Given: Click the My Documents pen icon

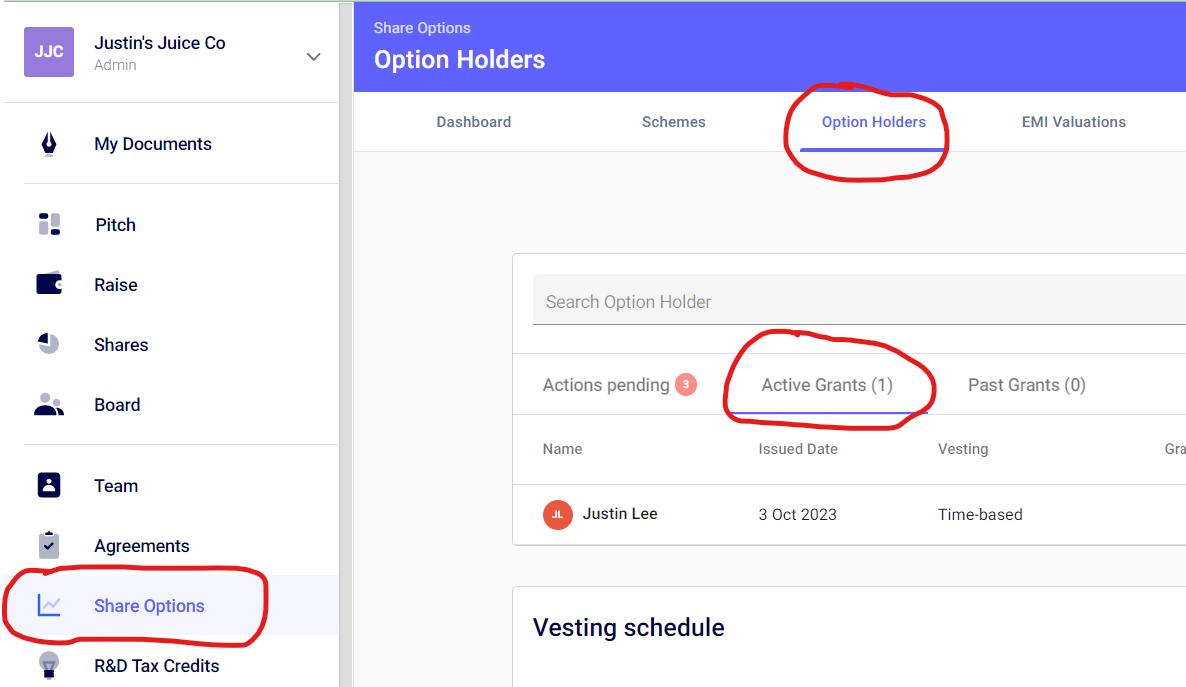Looking at the screenshot, I should [x=49, y=144].
